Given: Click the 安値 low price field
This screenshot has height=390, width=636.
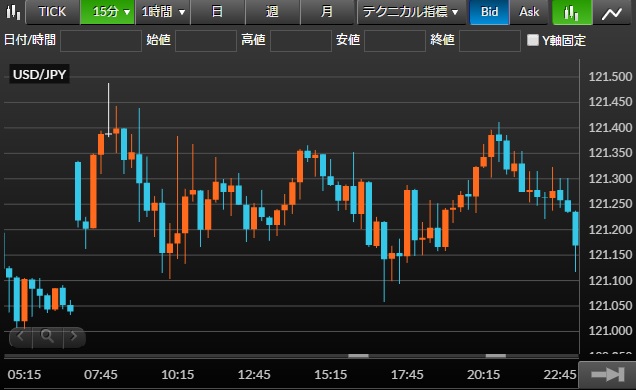Looking at the screenshot, I should pos(395,41).
